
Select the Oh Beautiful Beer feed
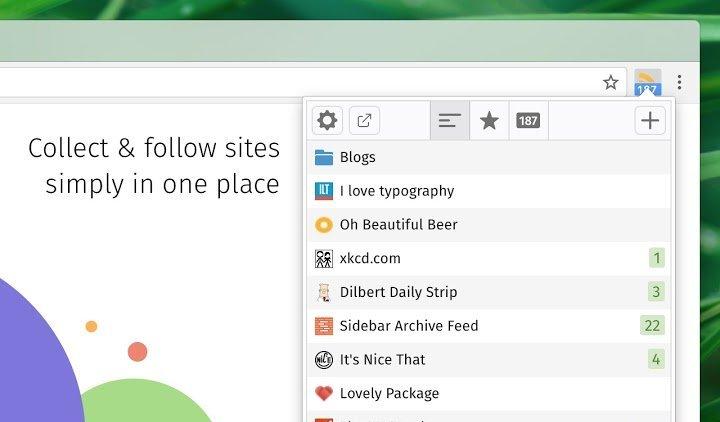point(489,225)
